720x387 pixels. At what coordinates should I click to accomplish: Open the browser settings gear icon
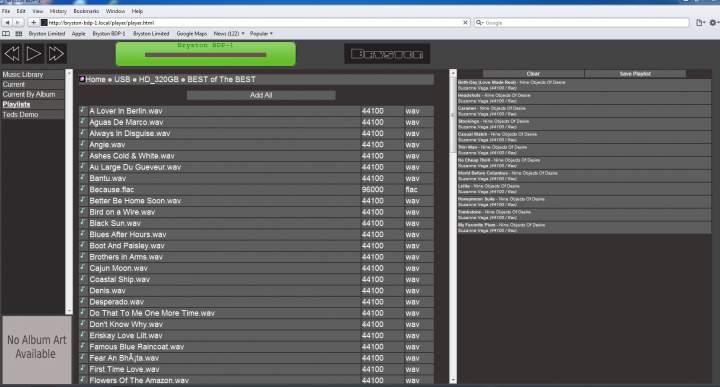click(713, 22)
